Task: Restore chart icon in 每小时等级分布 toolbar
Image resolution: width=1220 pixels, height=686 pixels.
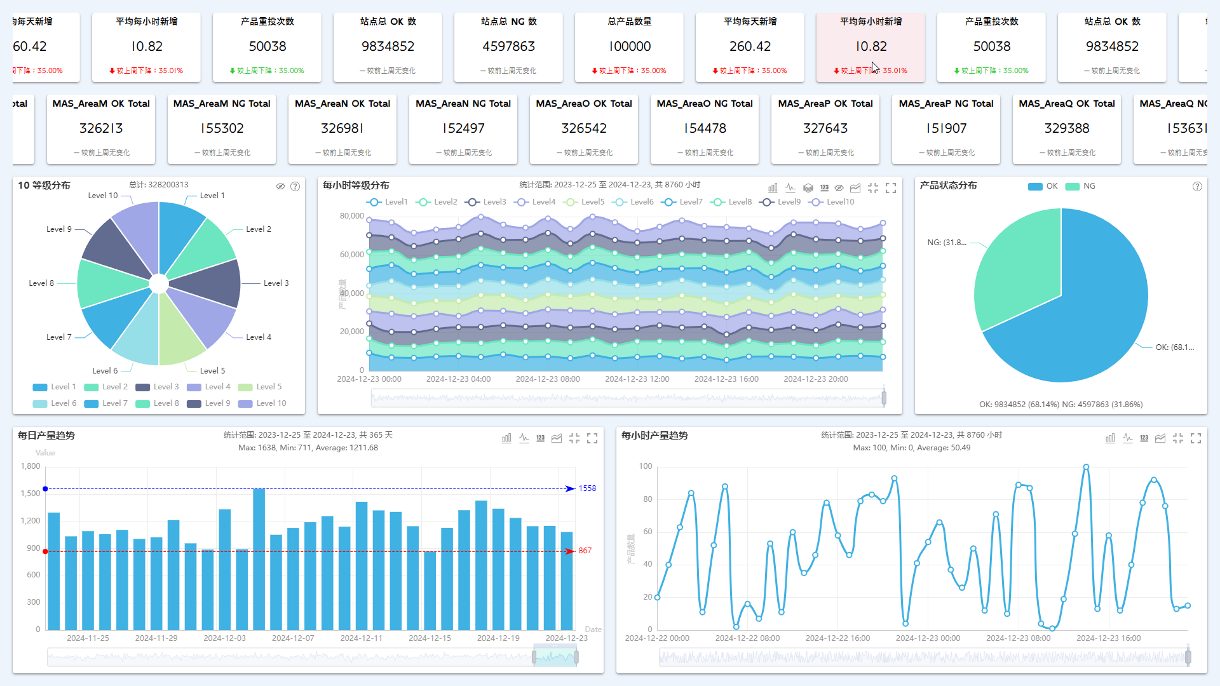Action: (873, 187)
